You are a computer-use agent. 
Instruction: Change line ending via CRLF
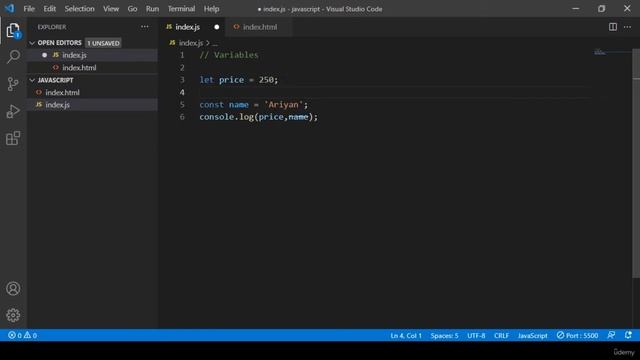coord(501,335)
